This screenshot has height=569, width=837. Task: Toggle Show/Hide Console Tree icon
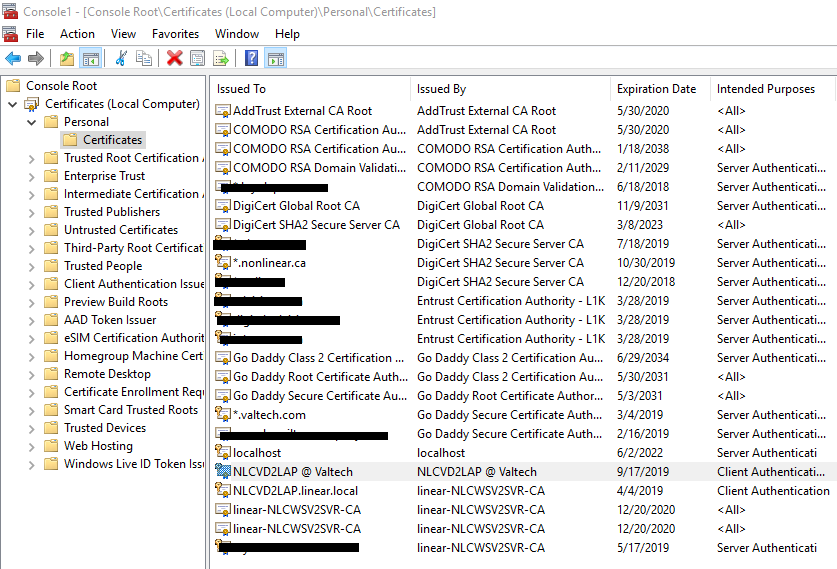click(91, 58)
